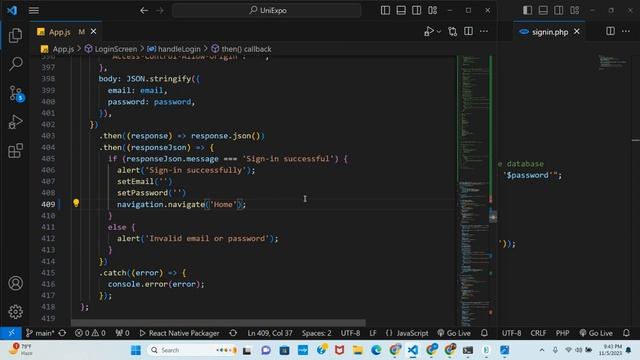Click Ln 409, Col 37 in status bar
The image size is (640, 360).
coord(270,333)
